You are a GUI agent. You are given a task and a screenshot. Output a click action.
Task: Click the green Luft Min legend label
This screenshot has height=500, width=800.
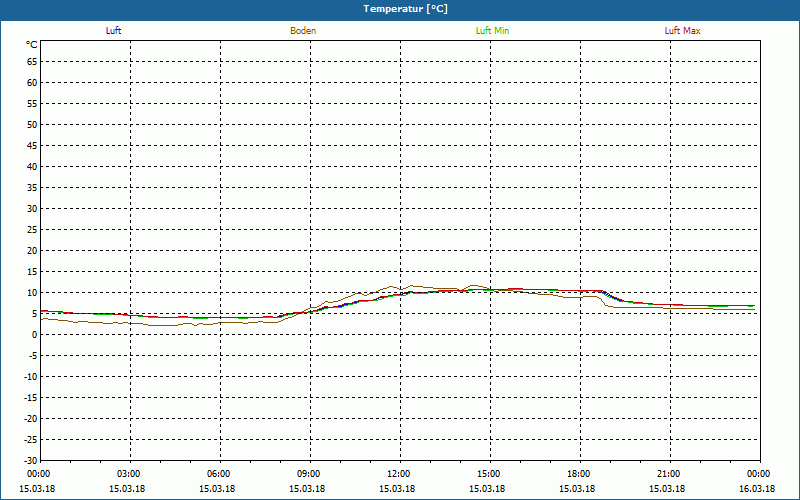pyautogui.click(x=492, y=31)
